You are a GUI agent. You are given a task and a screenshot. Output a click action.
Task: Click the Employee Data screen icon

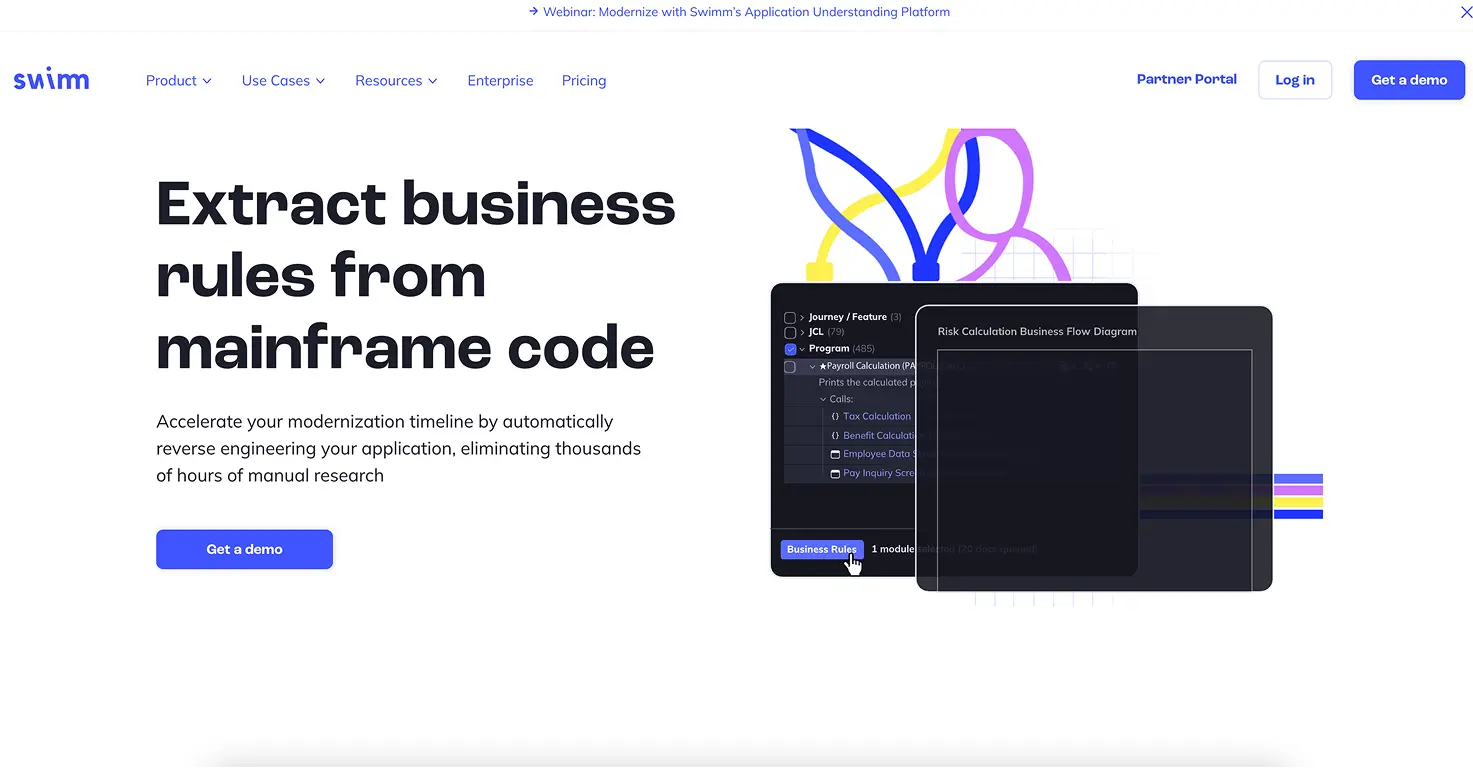(835, 454)
